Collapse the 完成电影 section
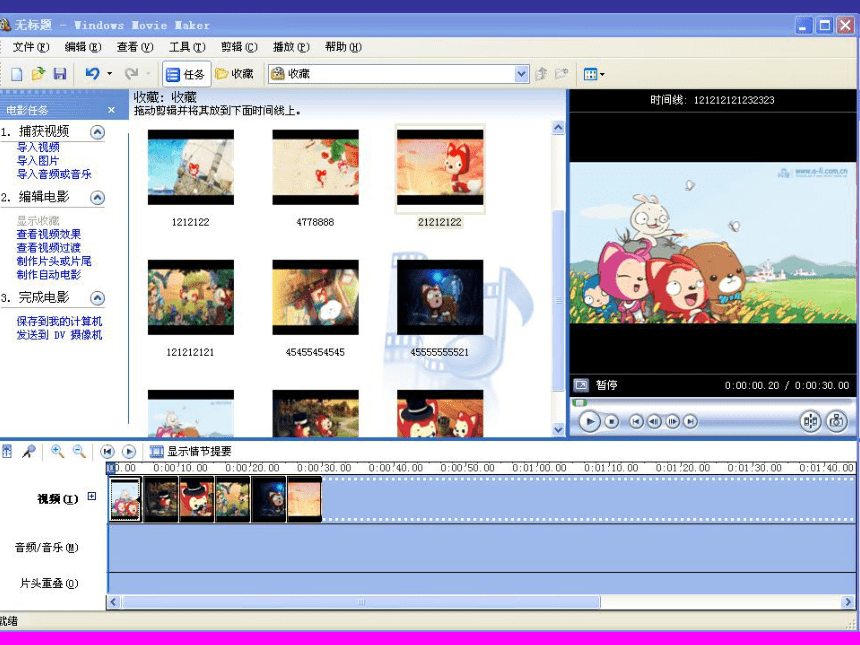The image size is (860, 645). point(97,298)
